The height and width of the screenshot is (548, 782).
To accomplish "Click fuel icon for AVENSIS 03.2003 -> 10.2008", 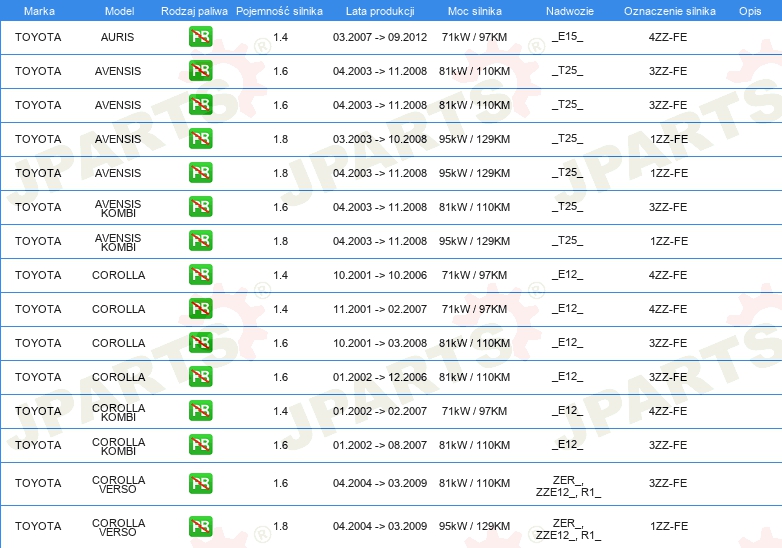I will pyautogui.click(x=200, y=139).
